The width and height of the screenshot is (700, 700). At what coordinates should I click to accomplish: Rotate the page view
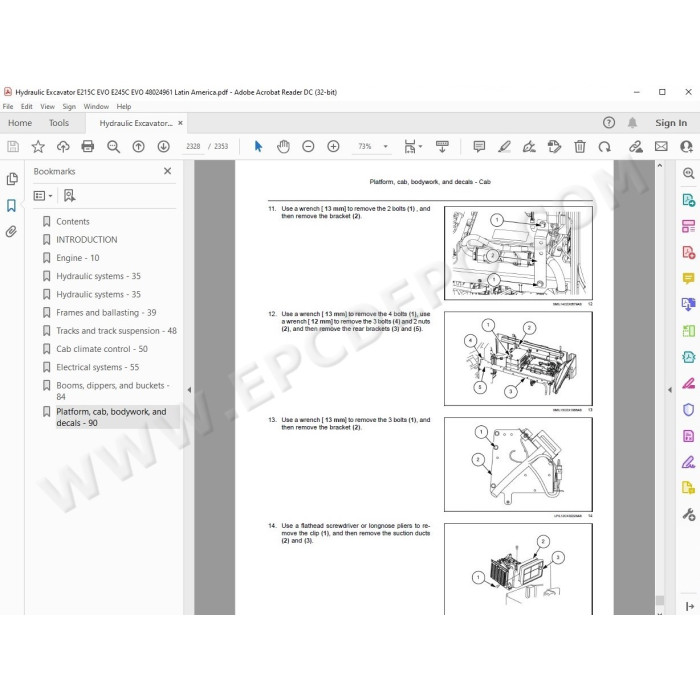click(x=604, y=146)
